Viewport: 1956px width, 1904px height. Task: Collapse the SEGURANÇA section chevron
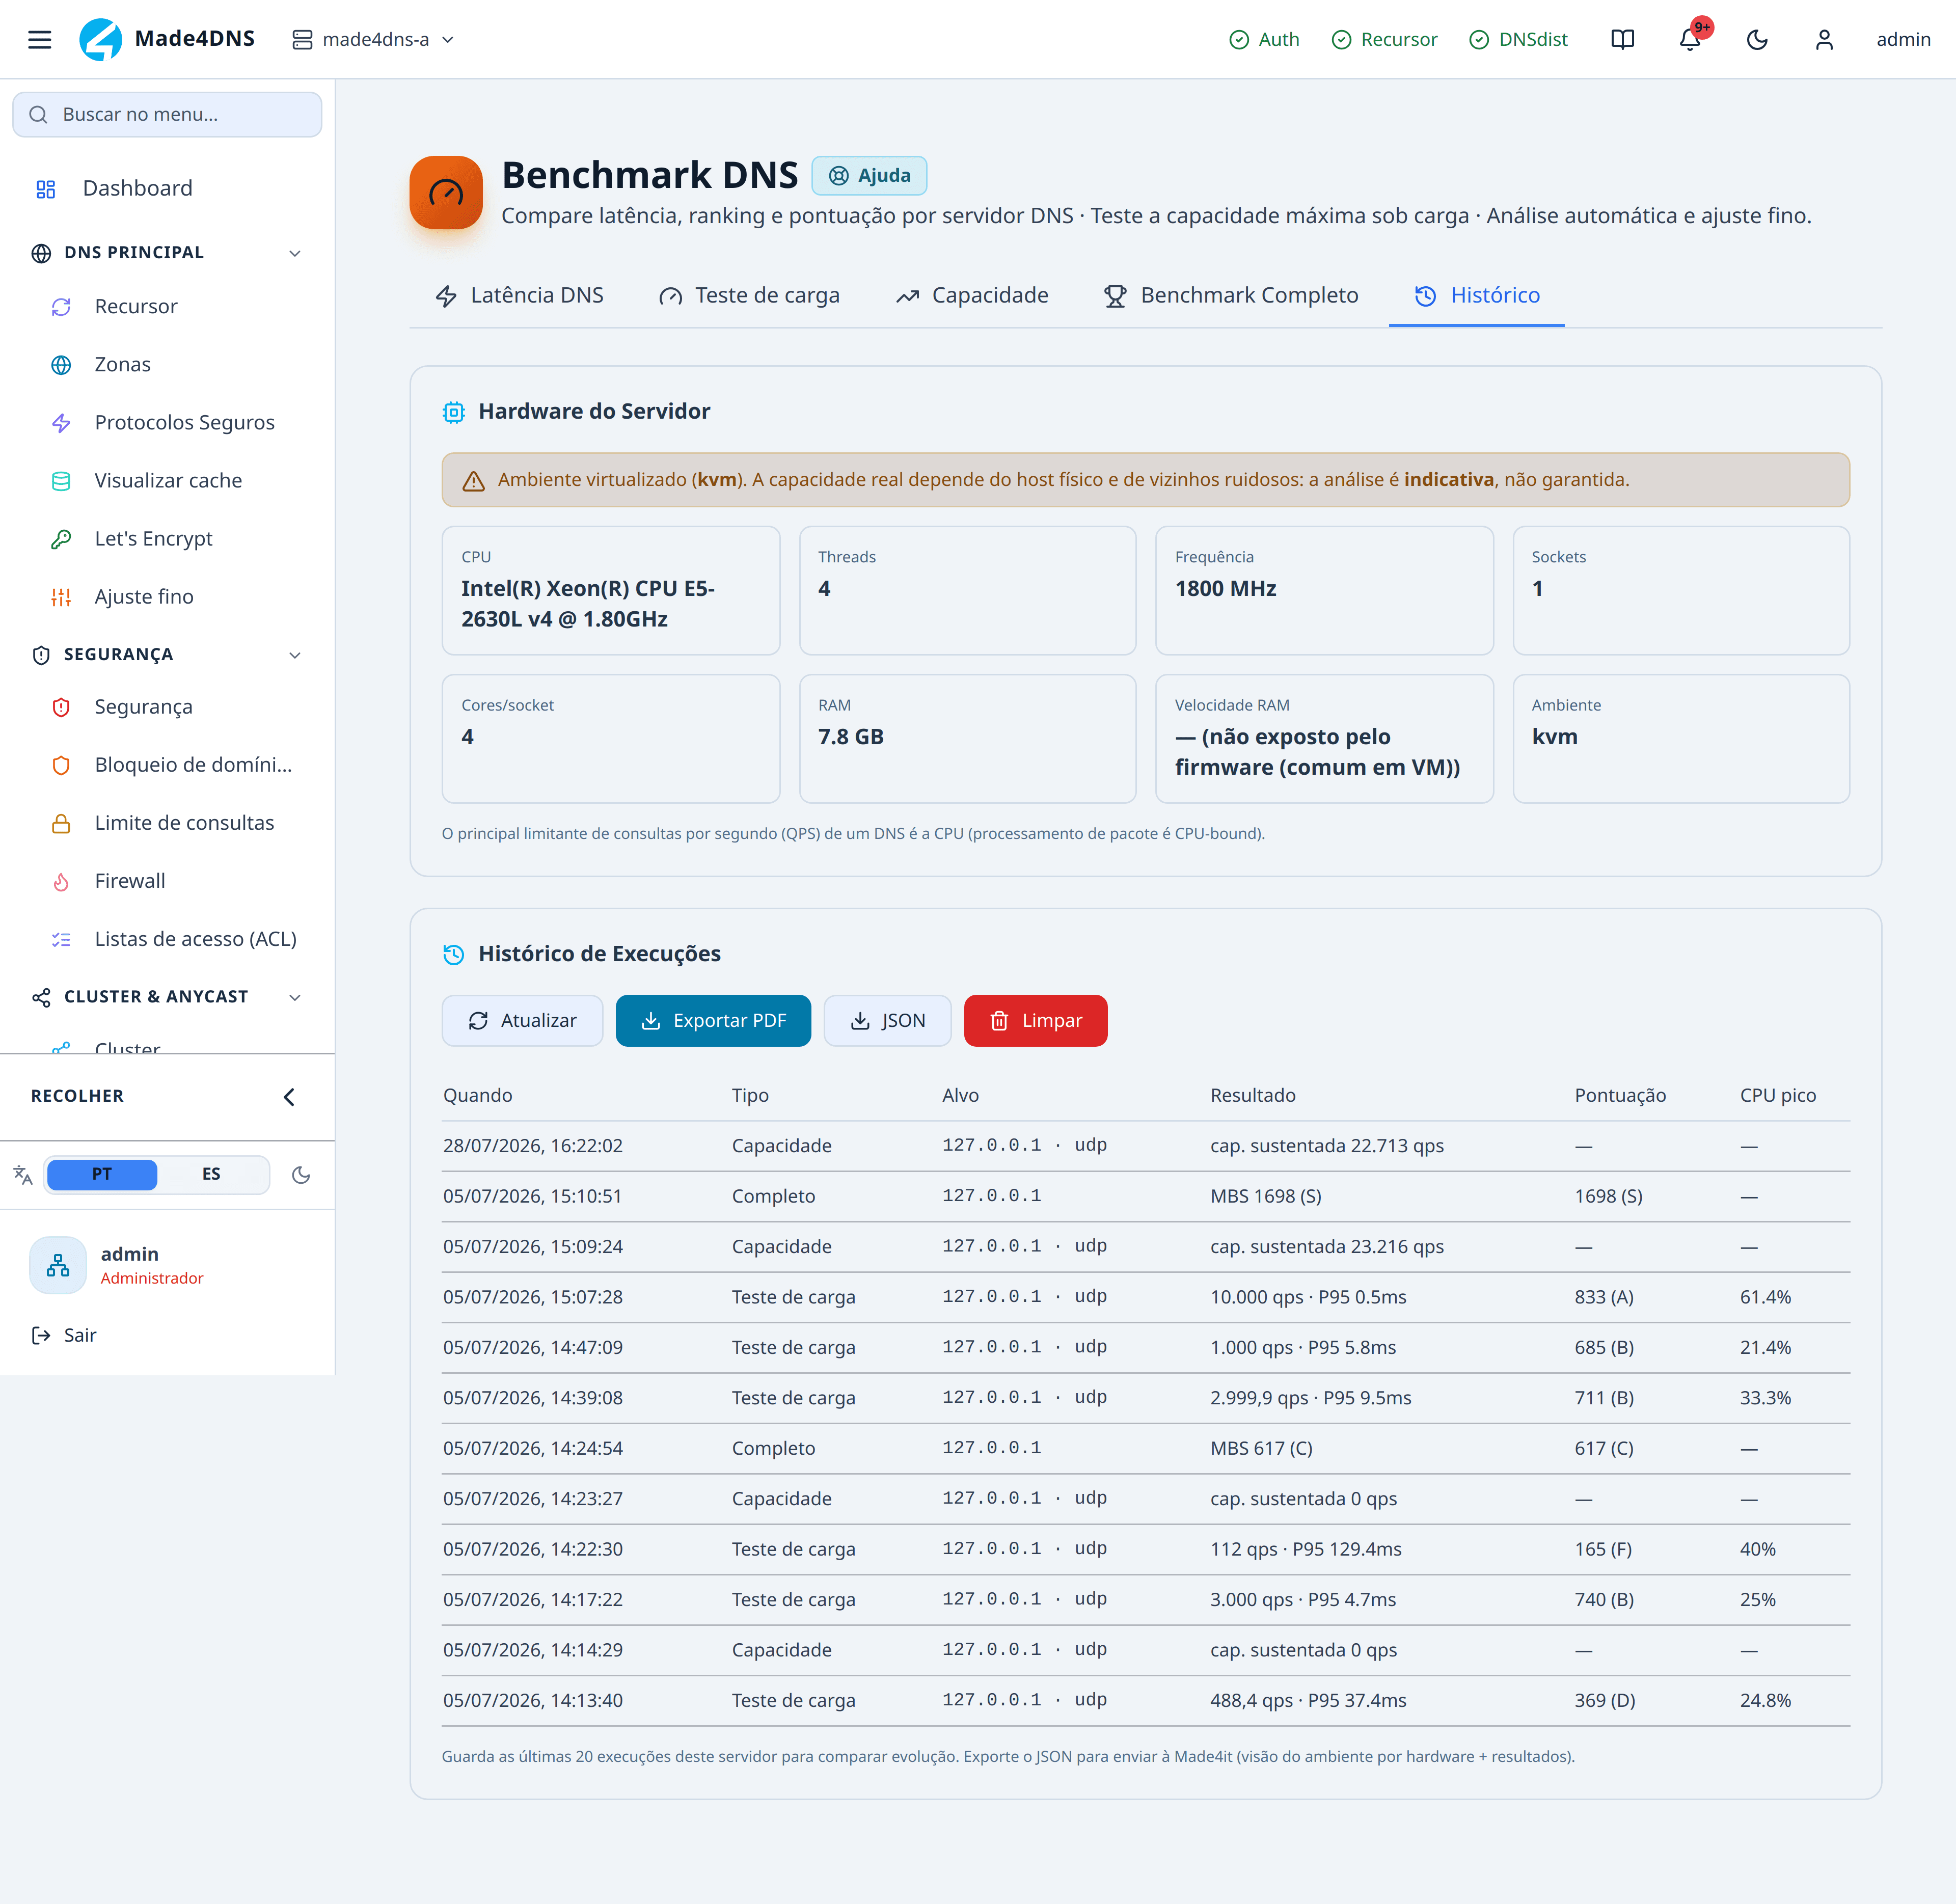pos(295,655)
